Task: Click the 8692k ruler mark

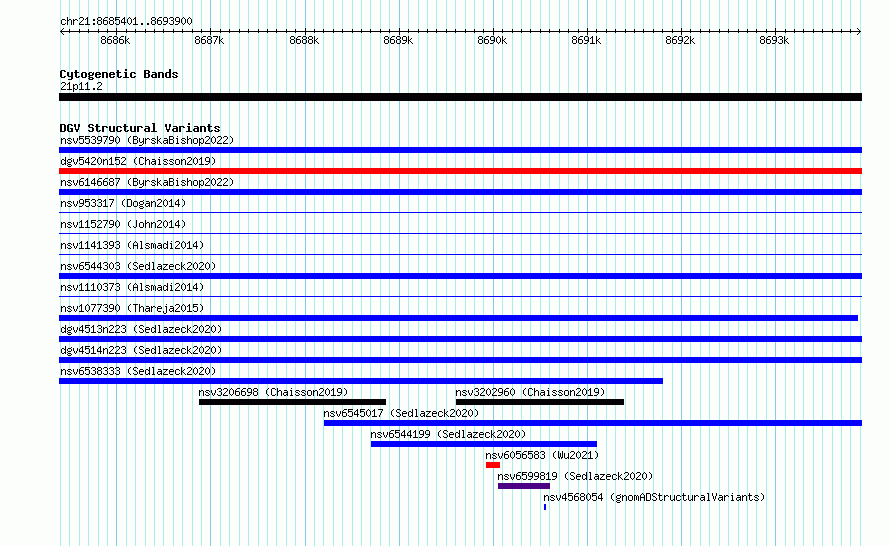Action: pos(680,40)
